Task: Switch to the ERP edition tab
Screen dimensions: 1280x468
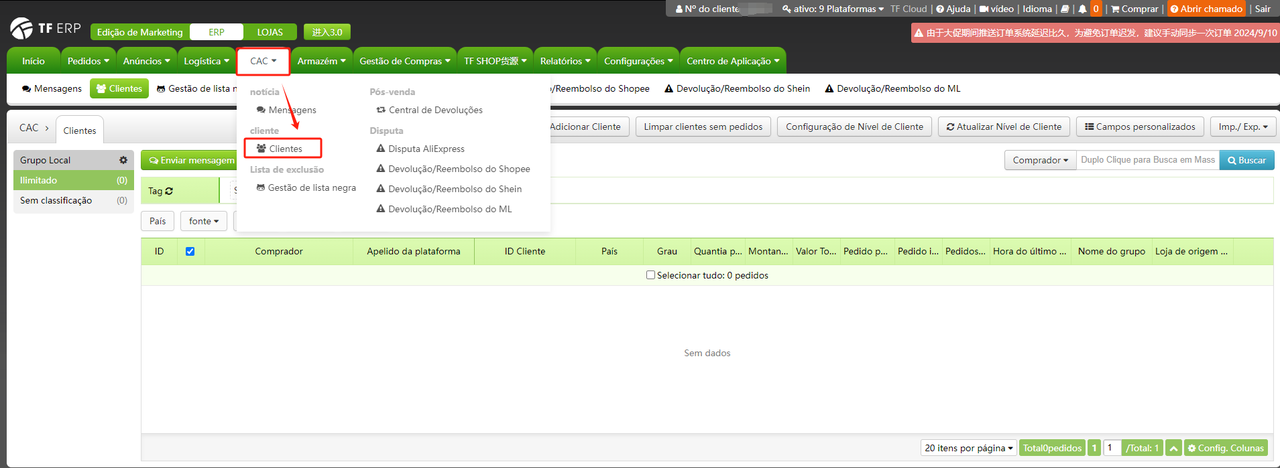Action: tap(215, 32)
